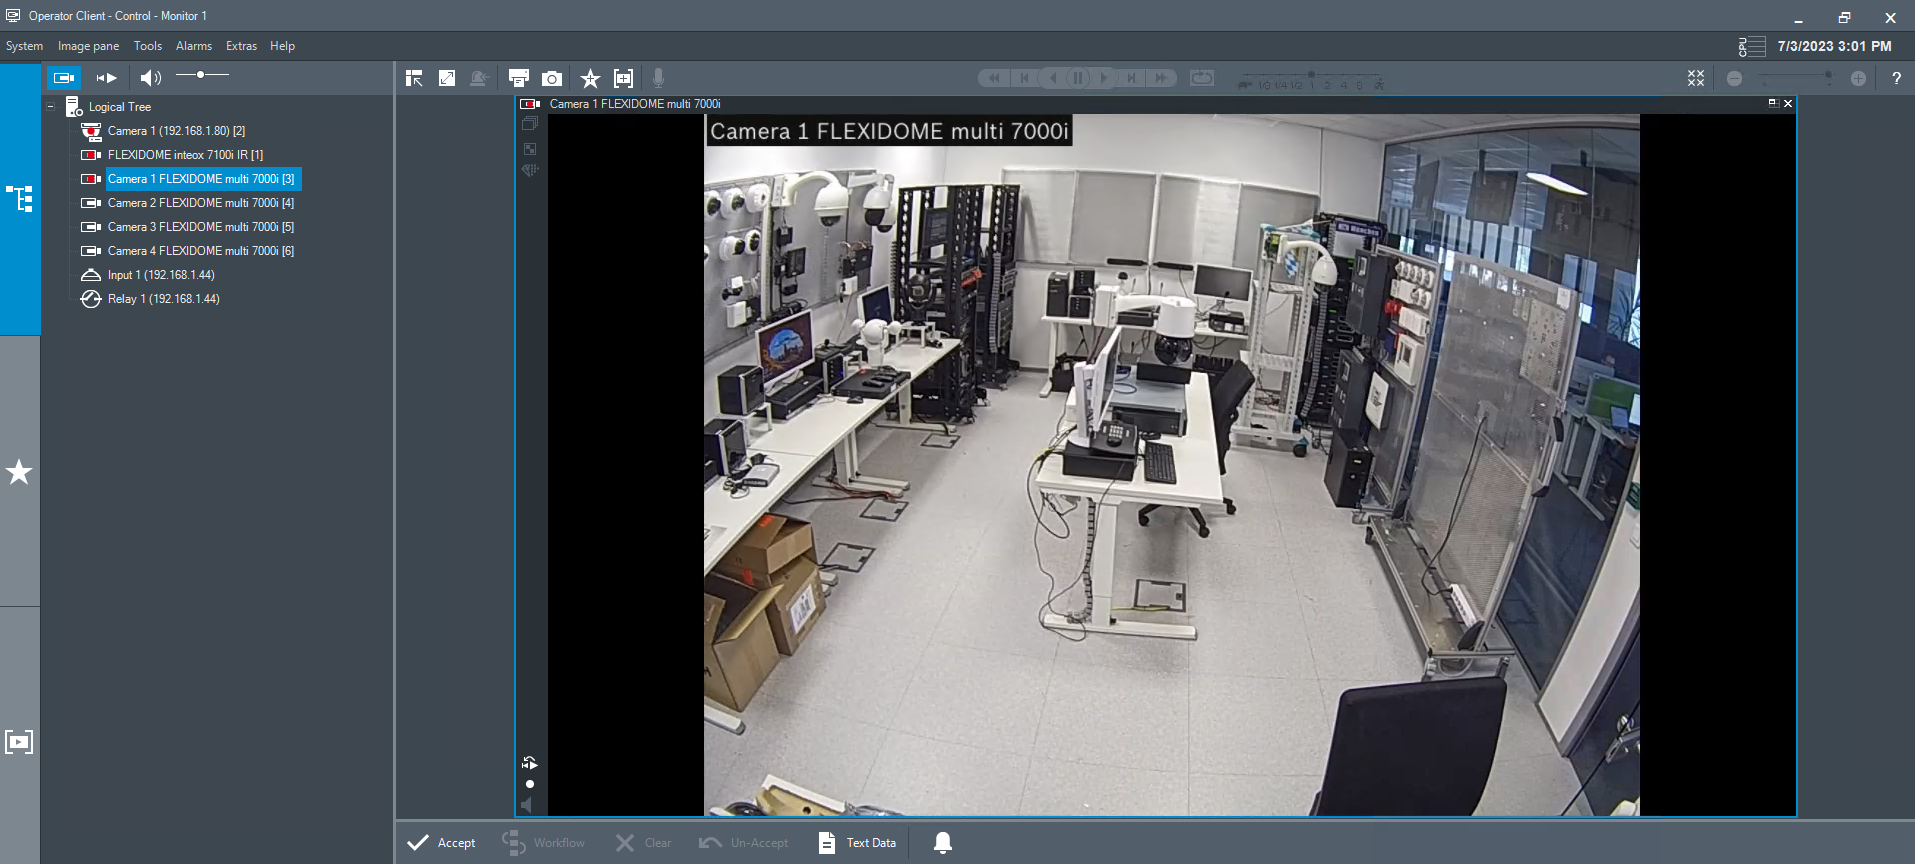Switch to playback mode button
The width and height of the screenshot is (1915, 864).
[106, 77]
